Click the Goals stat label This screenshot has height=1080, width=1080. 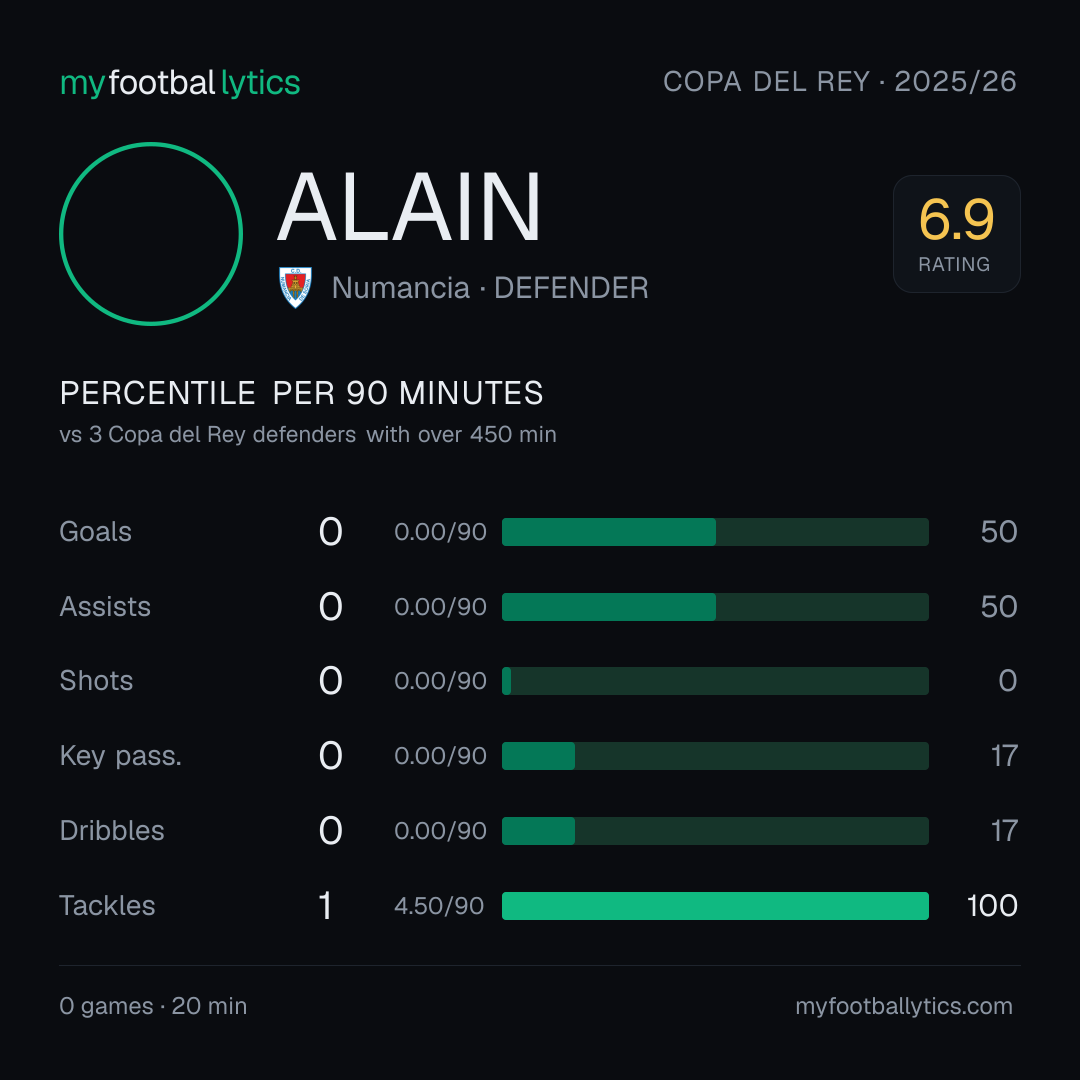tap(96, 532)
